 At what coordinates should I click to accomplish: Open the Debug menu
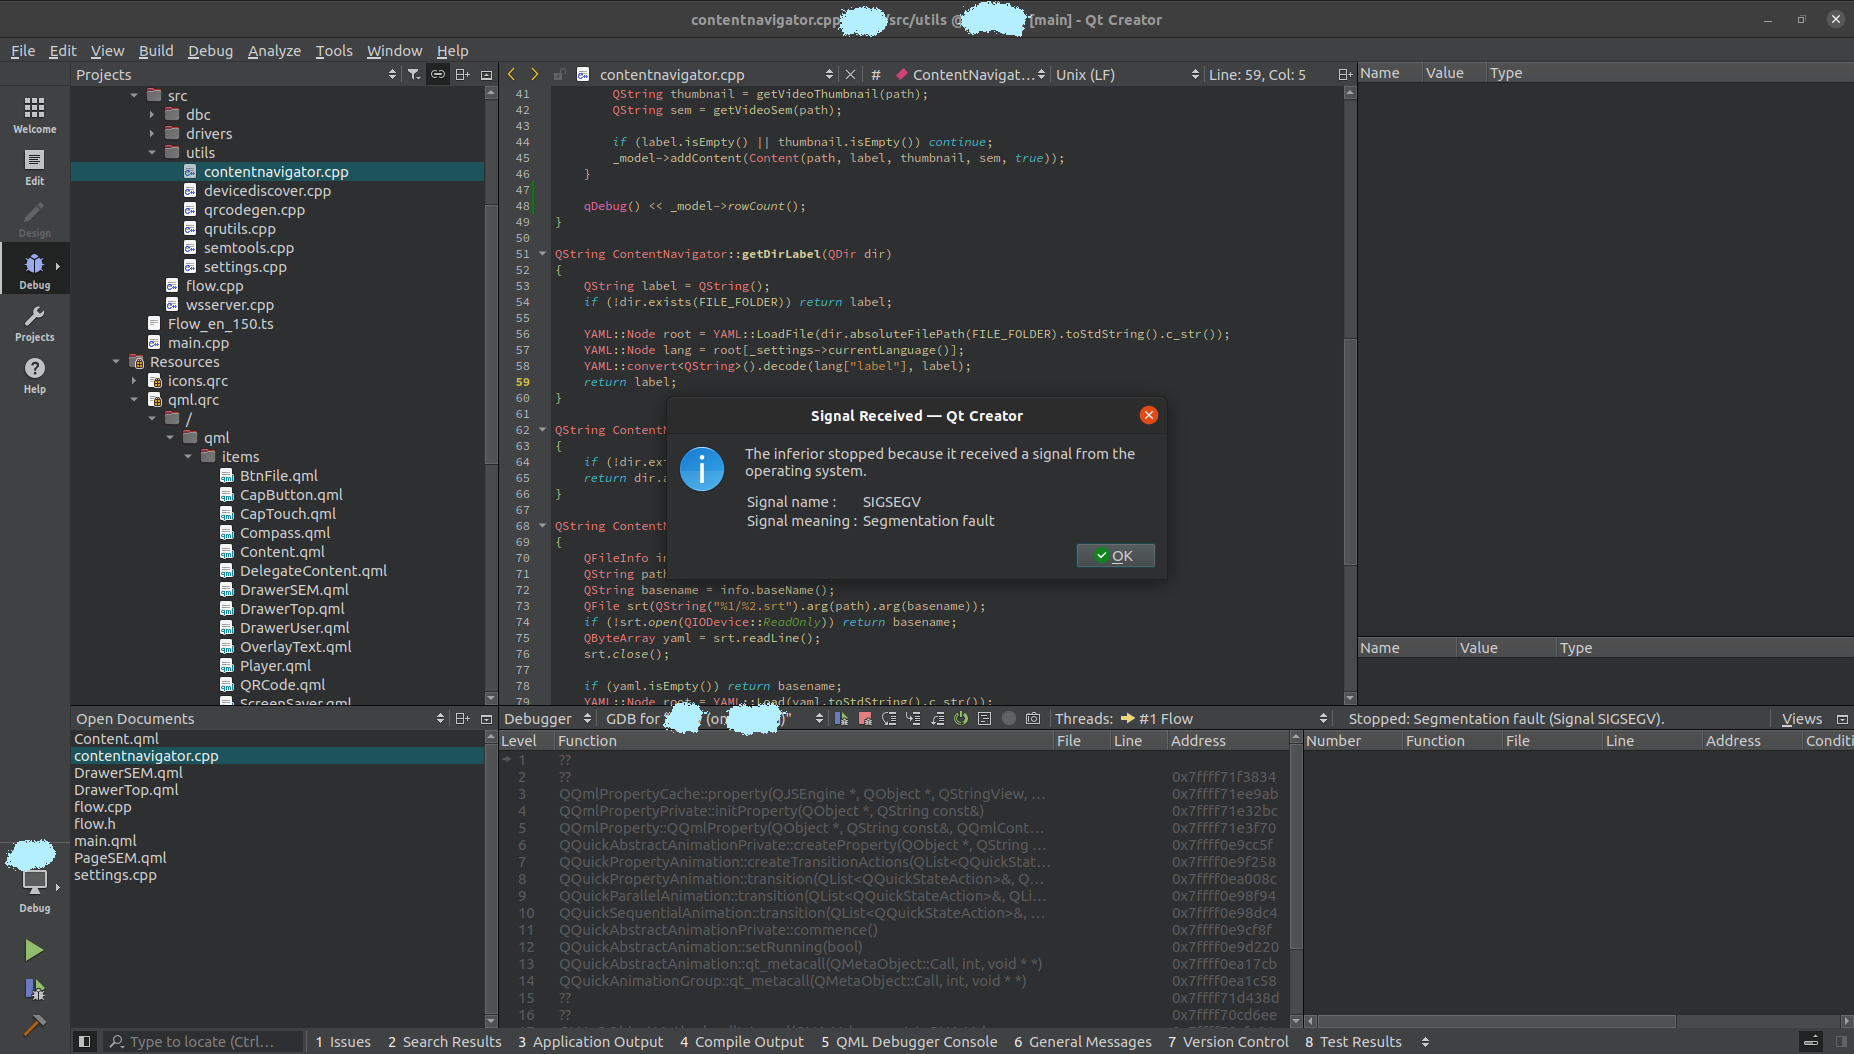[x=210, y=50]
